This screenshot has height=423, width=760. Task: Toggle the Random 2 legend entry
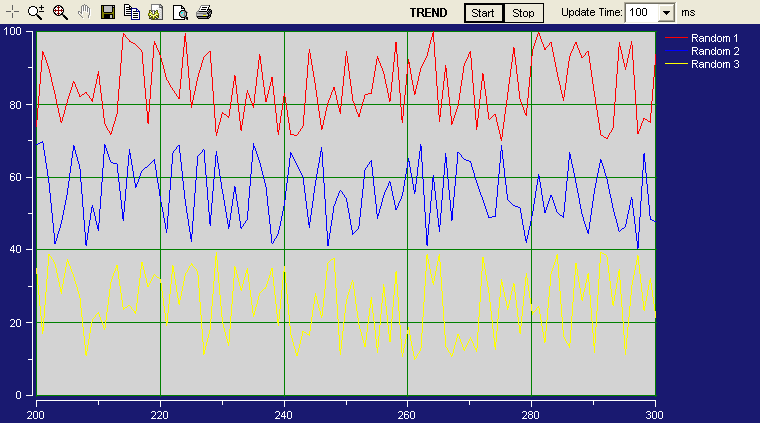coord(715,51)
